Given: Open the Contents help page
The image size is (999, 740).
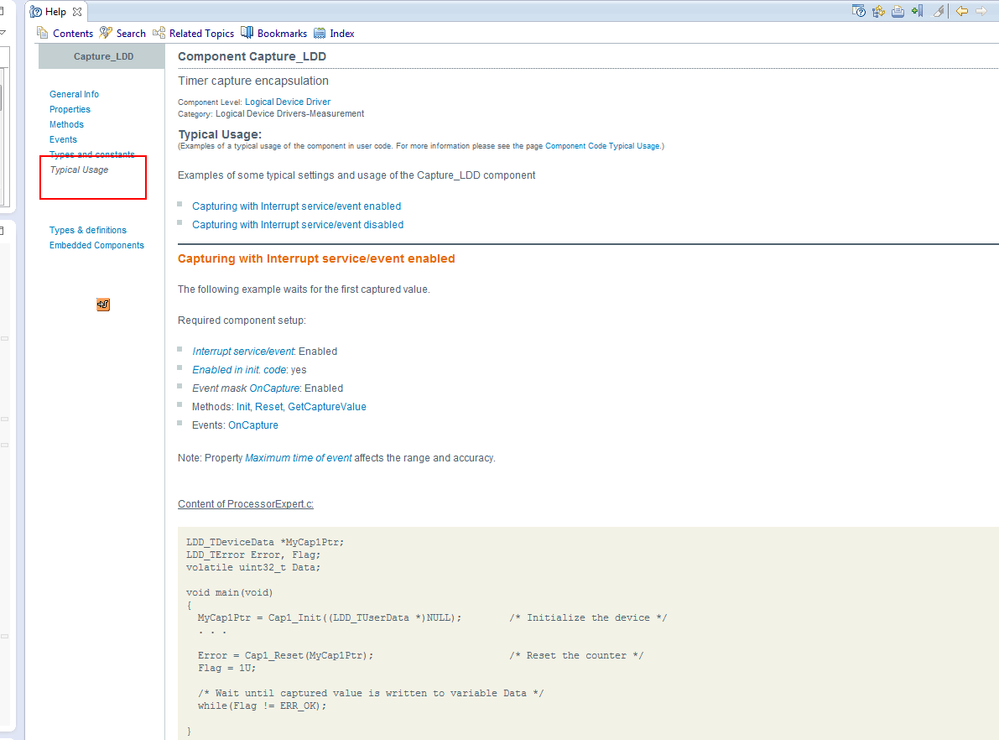Looking at the screenshot, I should point(65,33).
